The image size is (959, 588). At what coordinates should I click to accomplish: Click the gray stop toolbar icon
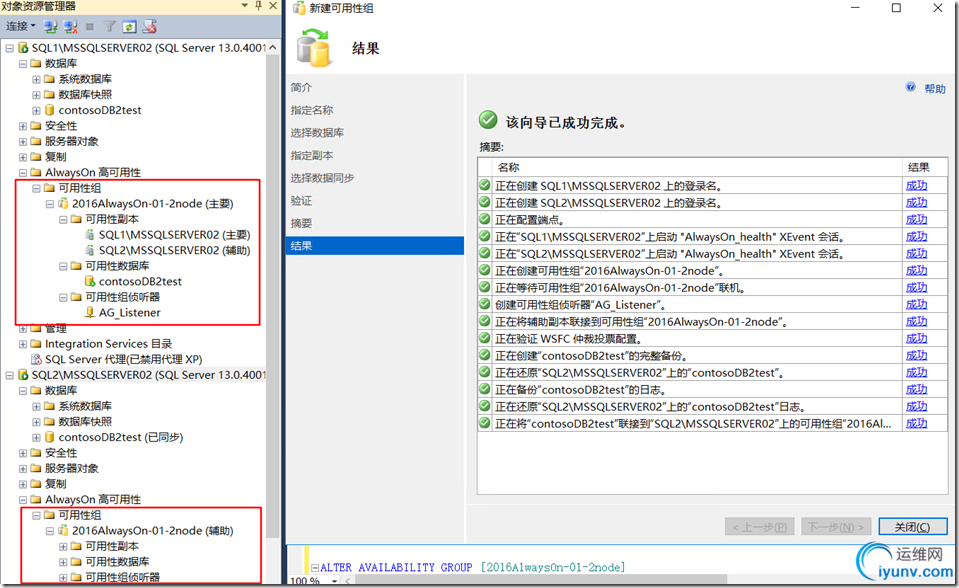coord(90,26)
